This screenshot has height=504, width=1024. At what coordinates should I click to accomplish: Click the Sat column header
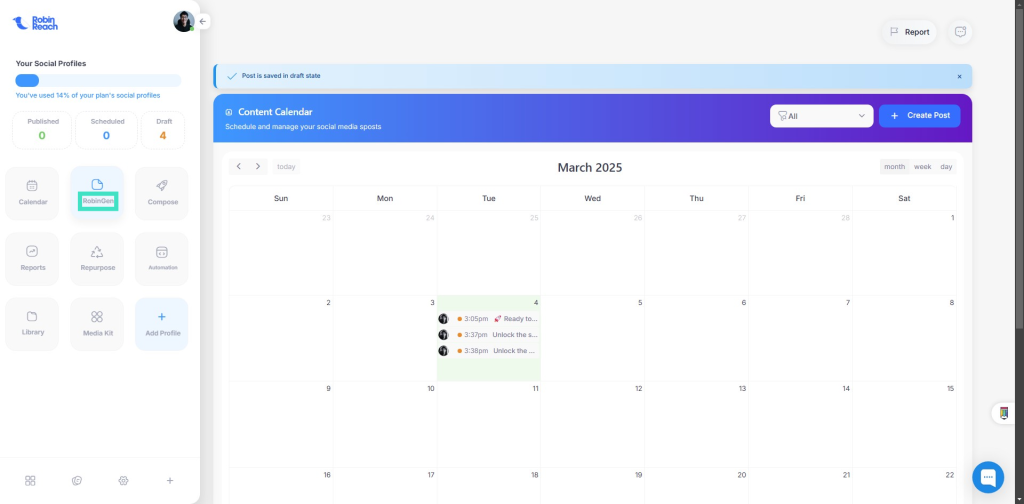904,198
